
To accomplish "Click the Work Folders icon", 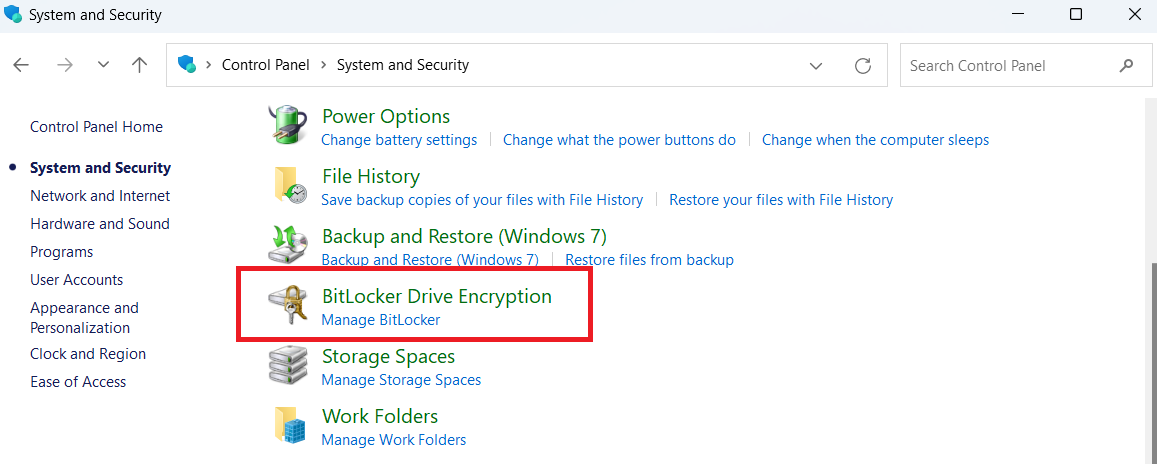I will pyautogui.click(x=289, y=424).
